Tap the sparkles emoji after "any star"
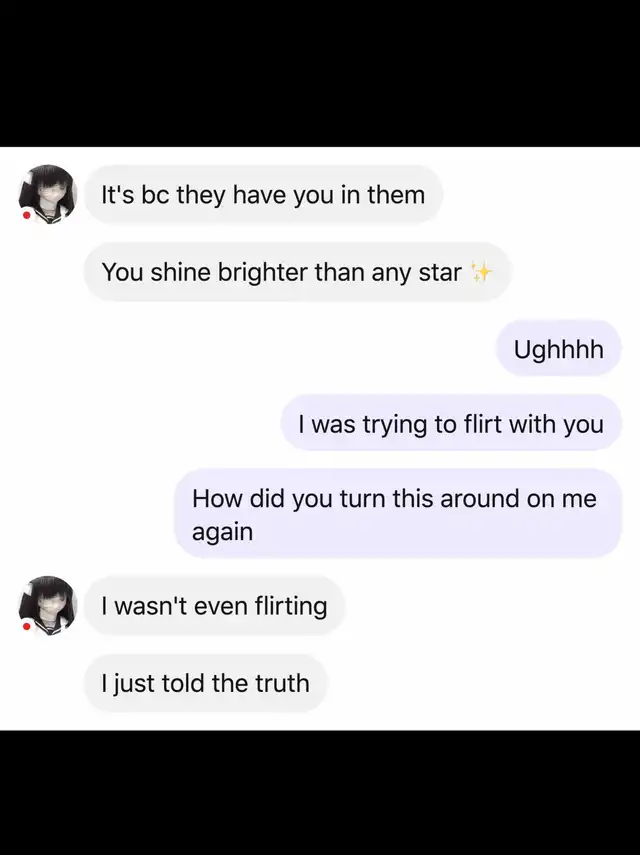640x855 pixels. (481, 272)
